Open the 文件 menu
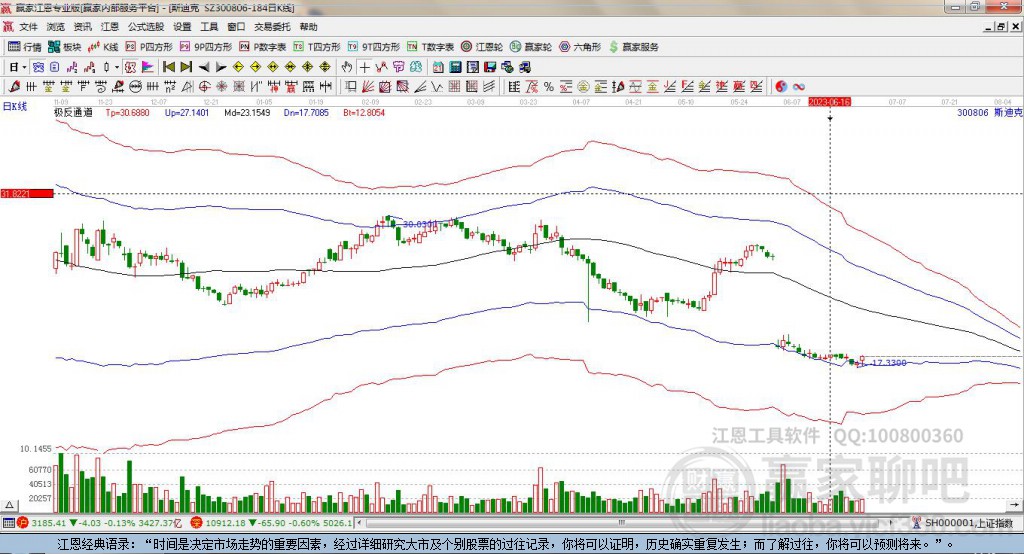Screen dimensions: 1024x554 (x=28, y=27)
